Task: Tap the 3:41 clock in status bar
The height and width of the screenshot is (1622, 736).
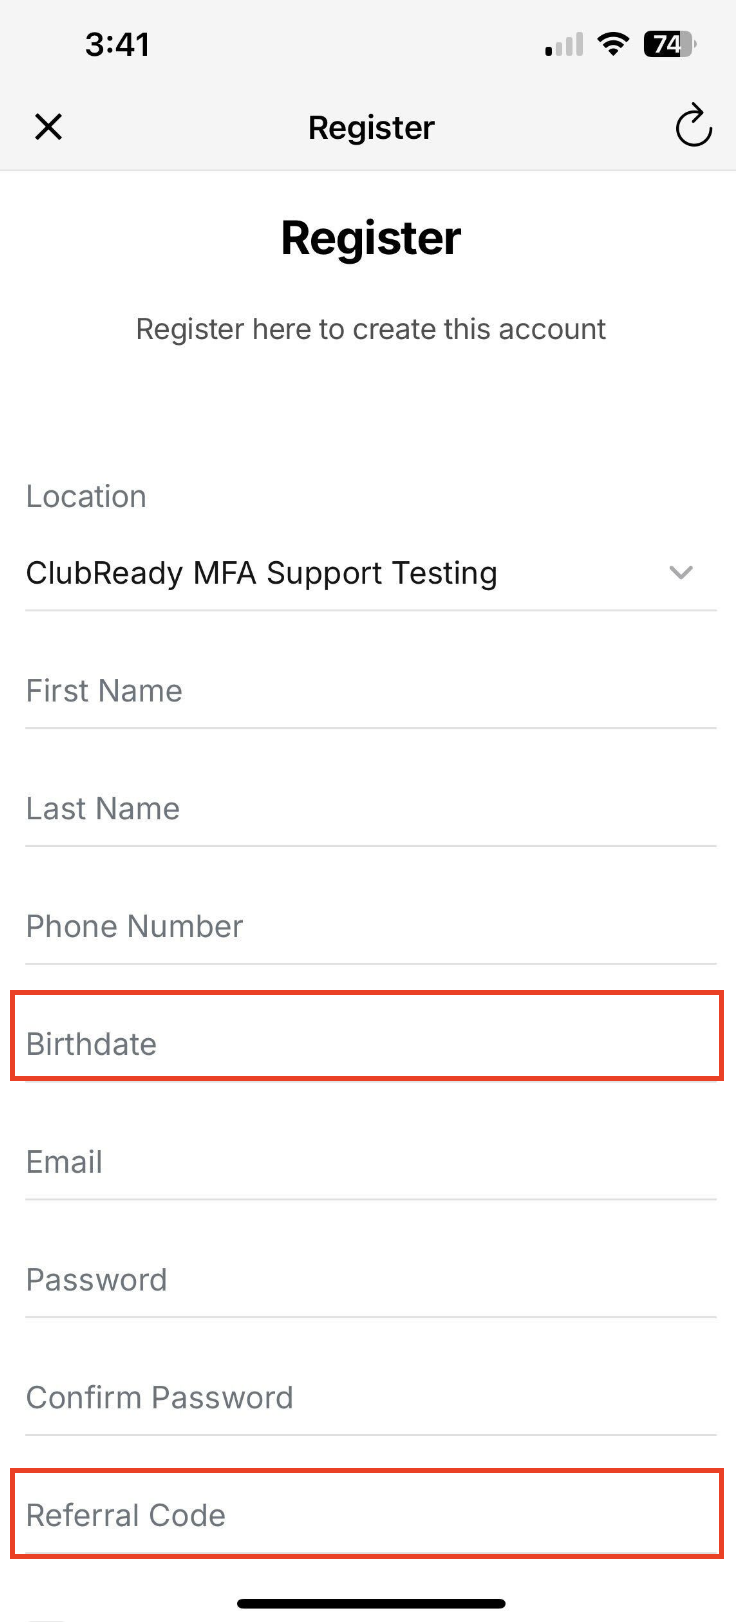Action: pyautogui.click(x=117, y=44)
